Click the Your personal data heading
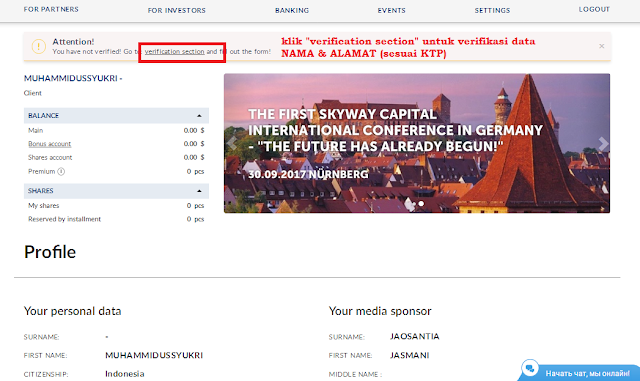The height and width of the screenshot is (381, 640). click(72, 311)
